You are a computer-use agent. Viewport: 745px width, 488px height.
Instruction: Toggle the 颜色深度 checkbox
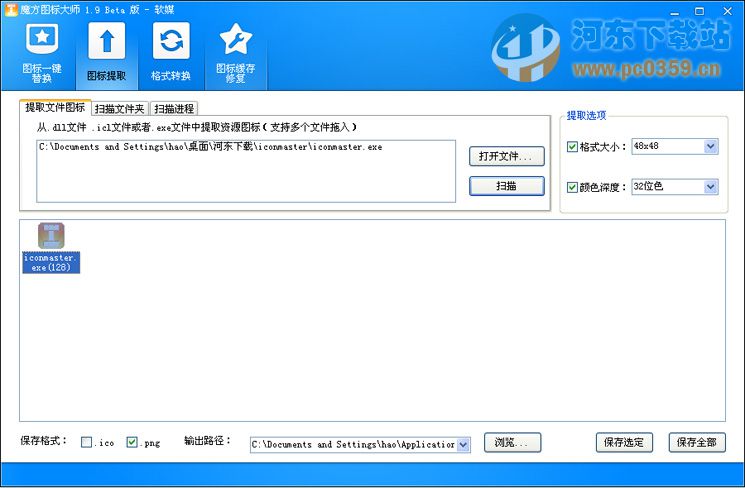coord(572,187)
